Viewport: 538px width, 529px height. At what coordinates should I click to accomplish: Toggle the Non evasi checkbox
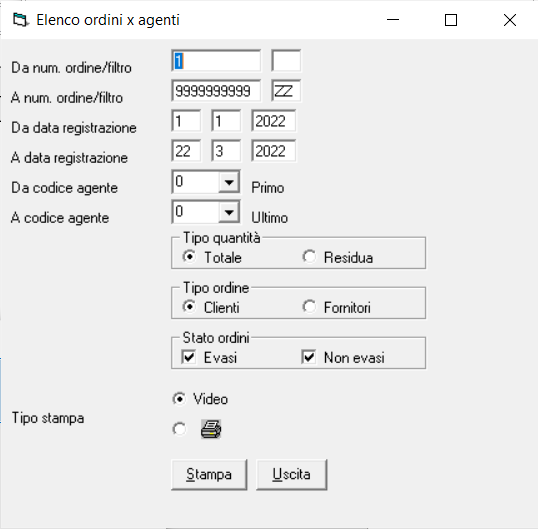click(x=308, y=357)
